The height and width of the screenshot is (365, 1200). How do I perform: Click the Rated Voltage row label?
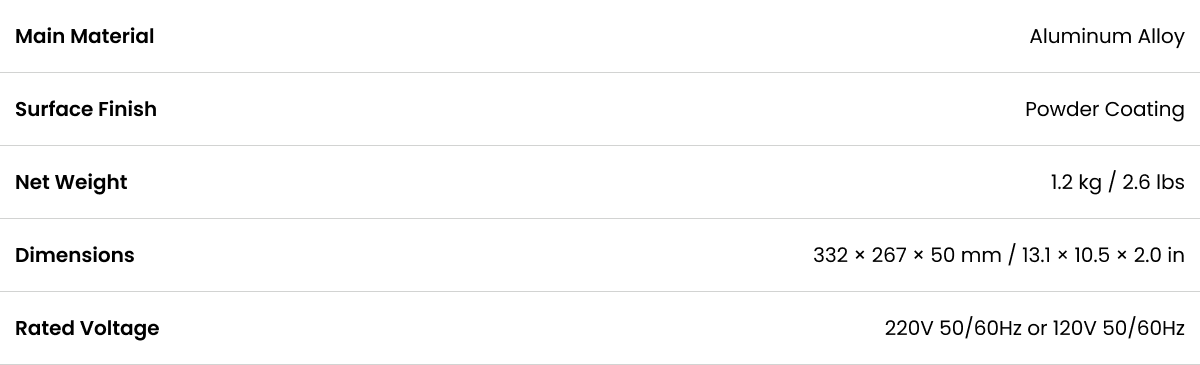(x=87, y=328)
